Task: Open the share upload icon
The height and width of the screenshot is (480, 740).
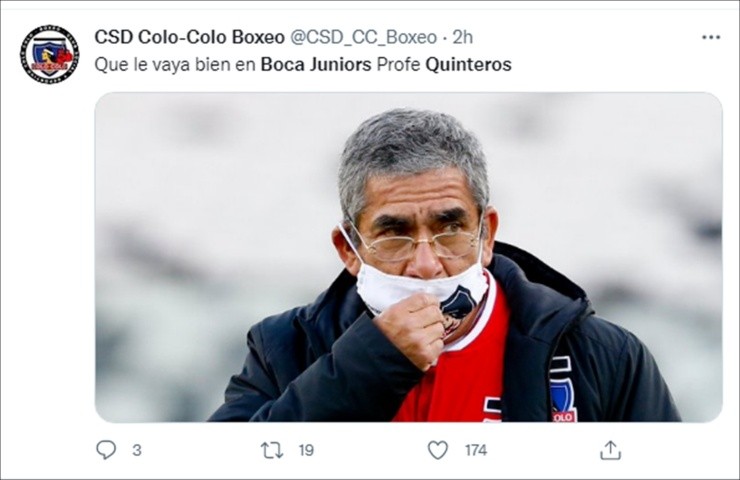Action: point(610,450)
